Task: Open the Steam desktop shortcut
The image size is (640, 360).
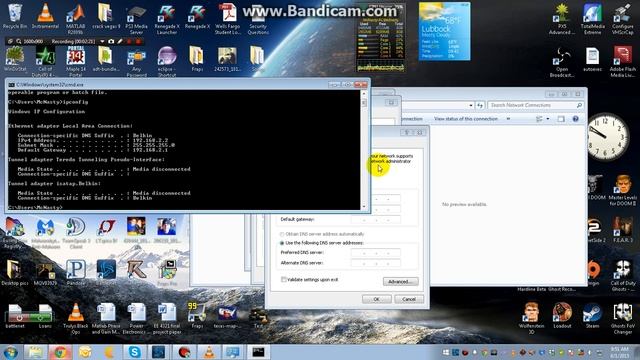Action: click(592, 316)
